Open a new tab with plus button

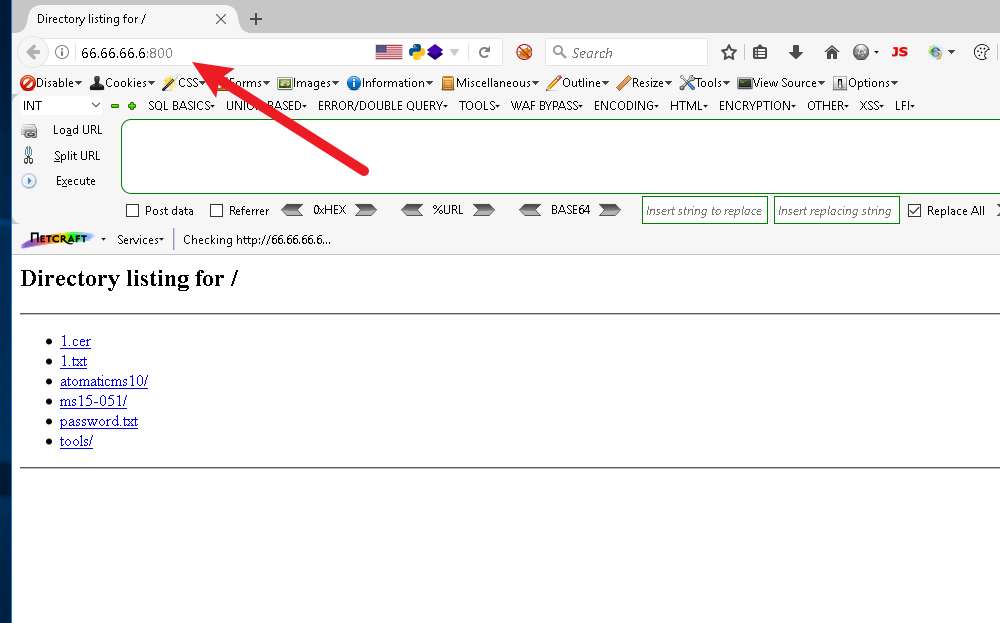[x=256, y=19]
